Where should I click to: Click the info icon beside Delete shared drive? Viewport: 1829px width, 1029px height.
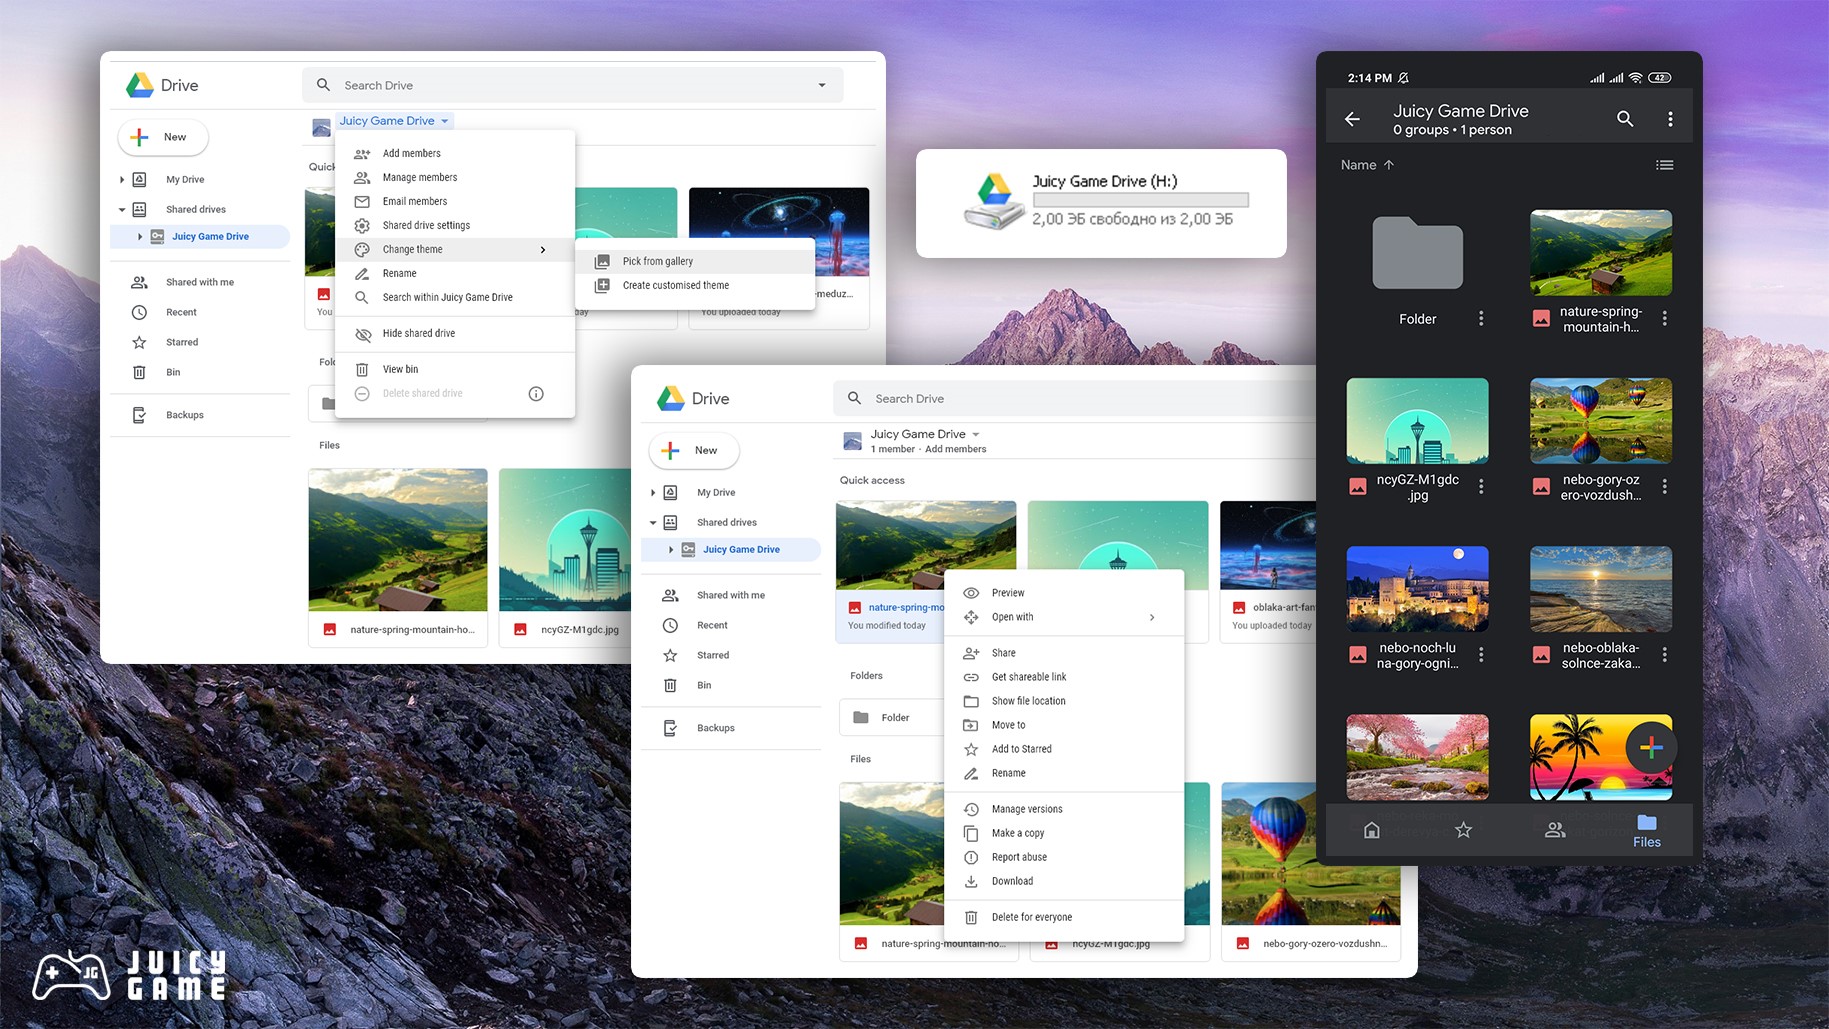pyautogui.click(x=536, y=394)
